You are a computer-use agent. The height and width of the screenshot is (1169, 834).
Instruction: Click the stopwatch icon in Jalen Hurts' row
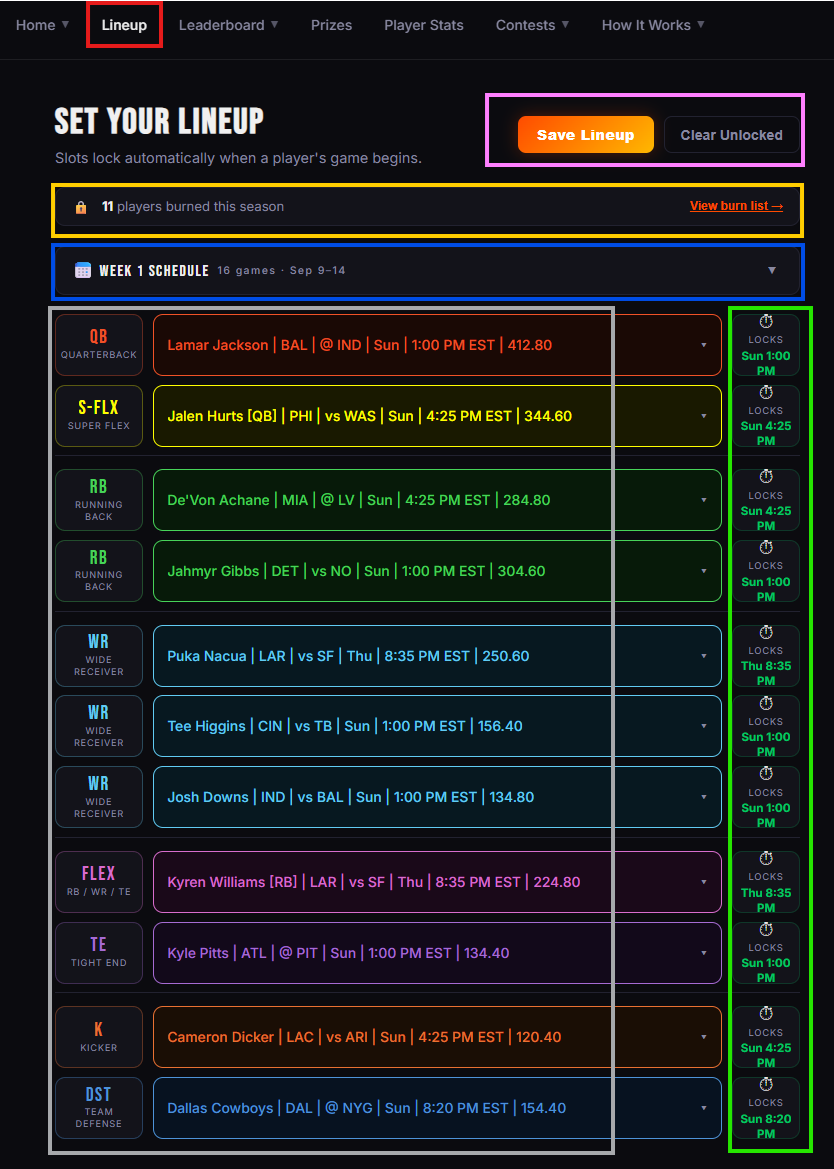click(765, 392)
